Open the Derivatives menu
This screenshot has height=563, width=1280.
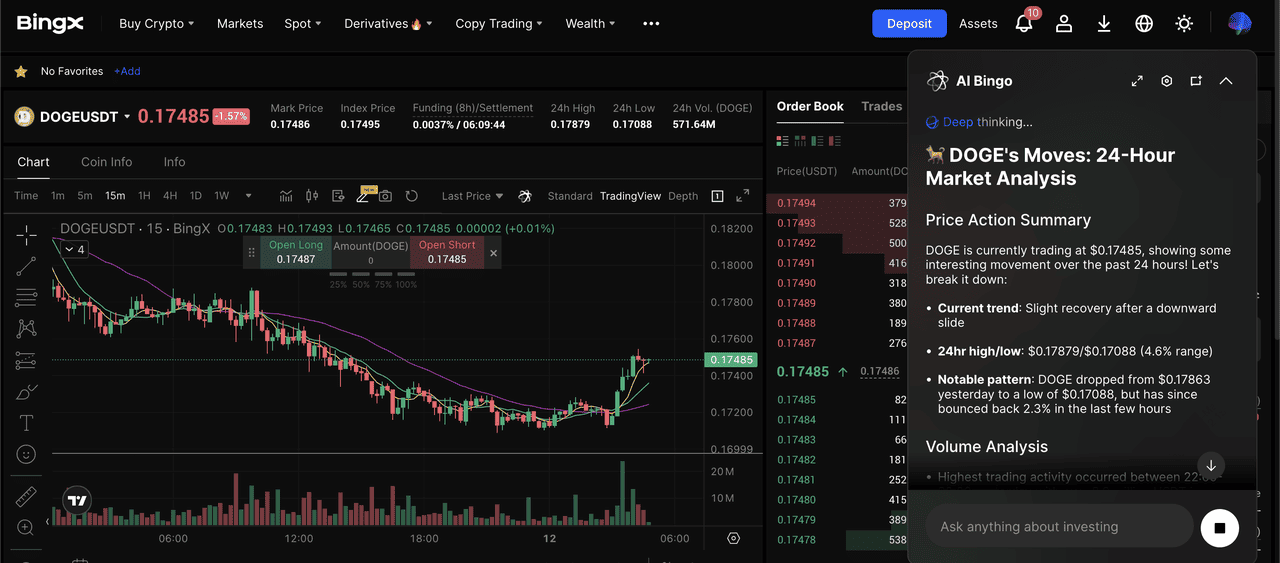point(388,23)
